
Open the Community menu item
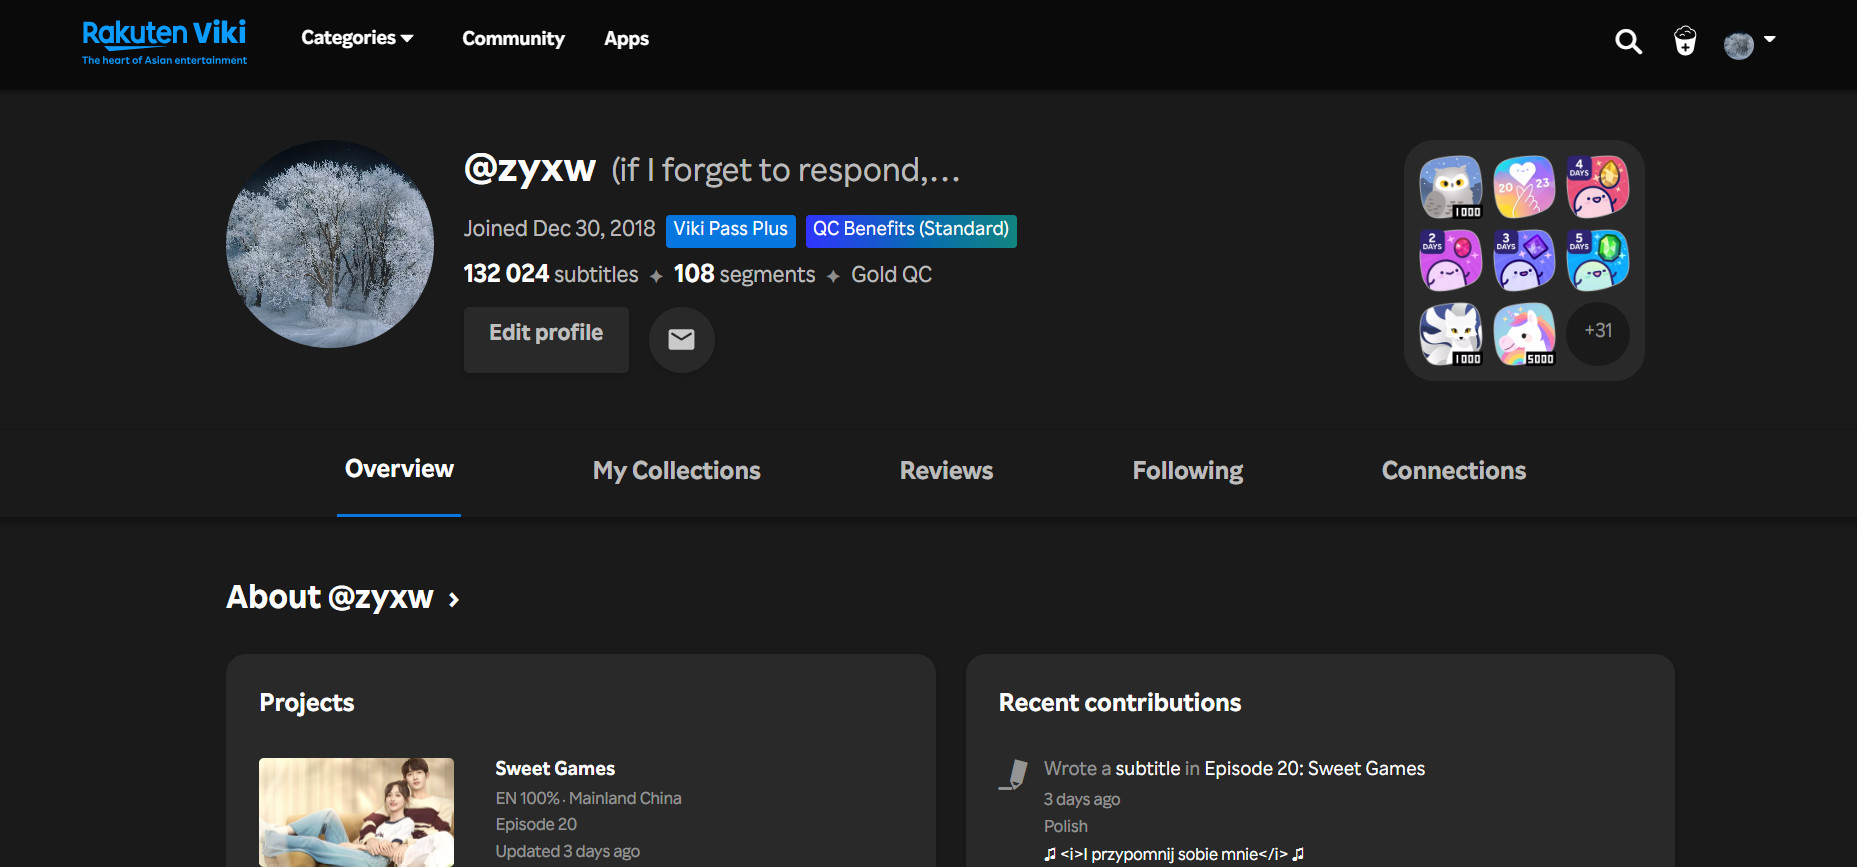click(513, 39)
